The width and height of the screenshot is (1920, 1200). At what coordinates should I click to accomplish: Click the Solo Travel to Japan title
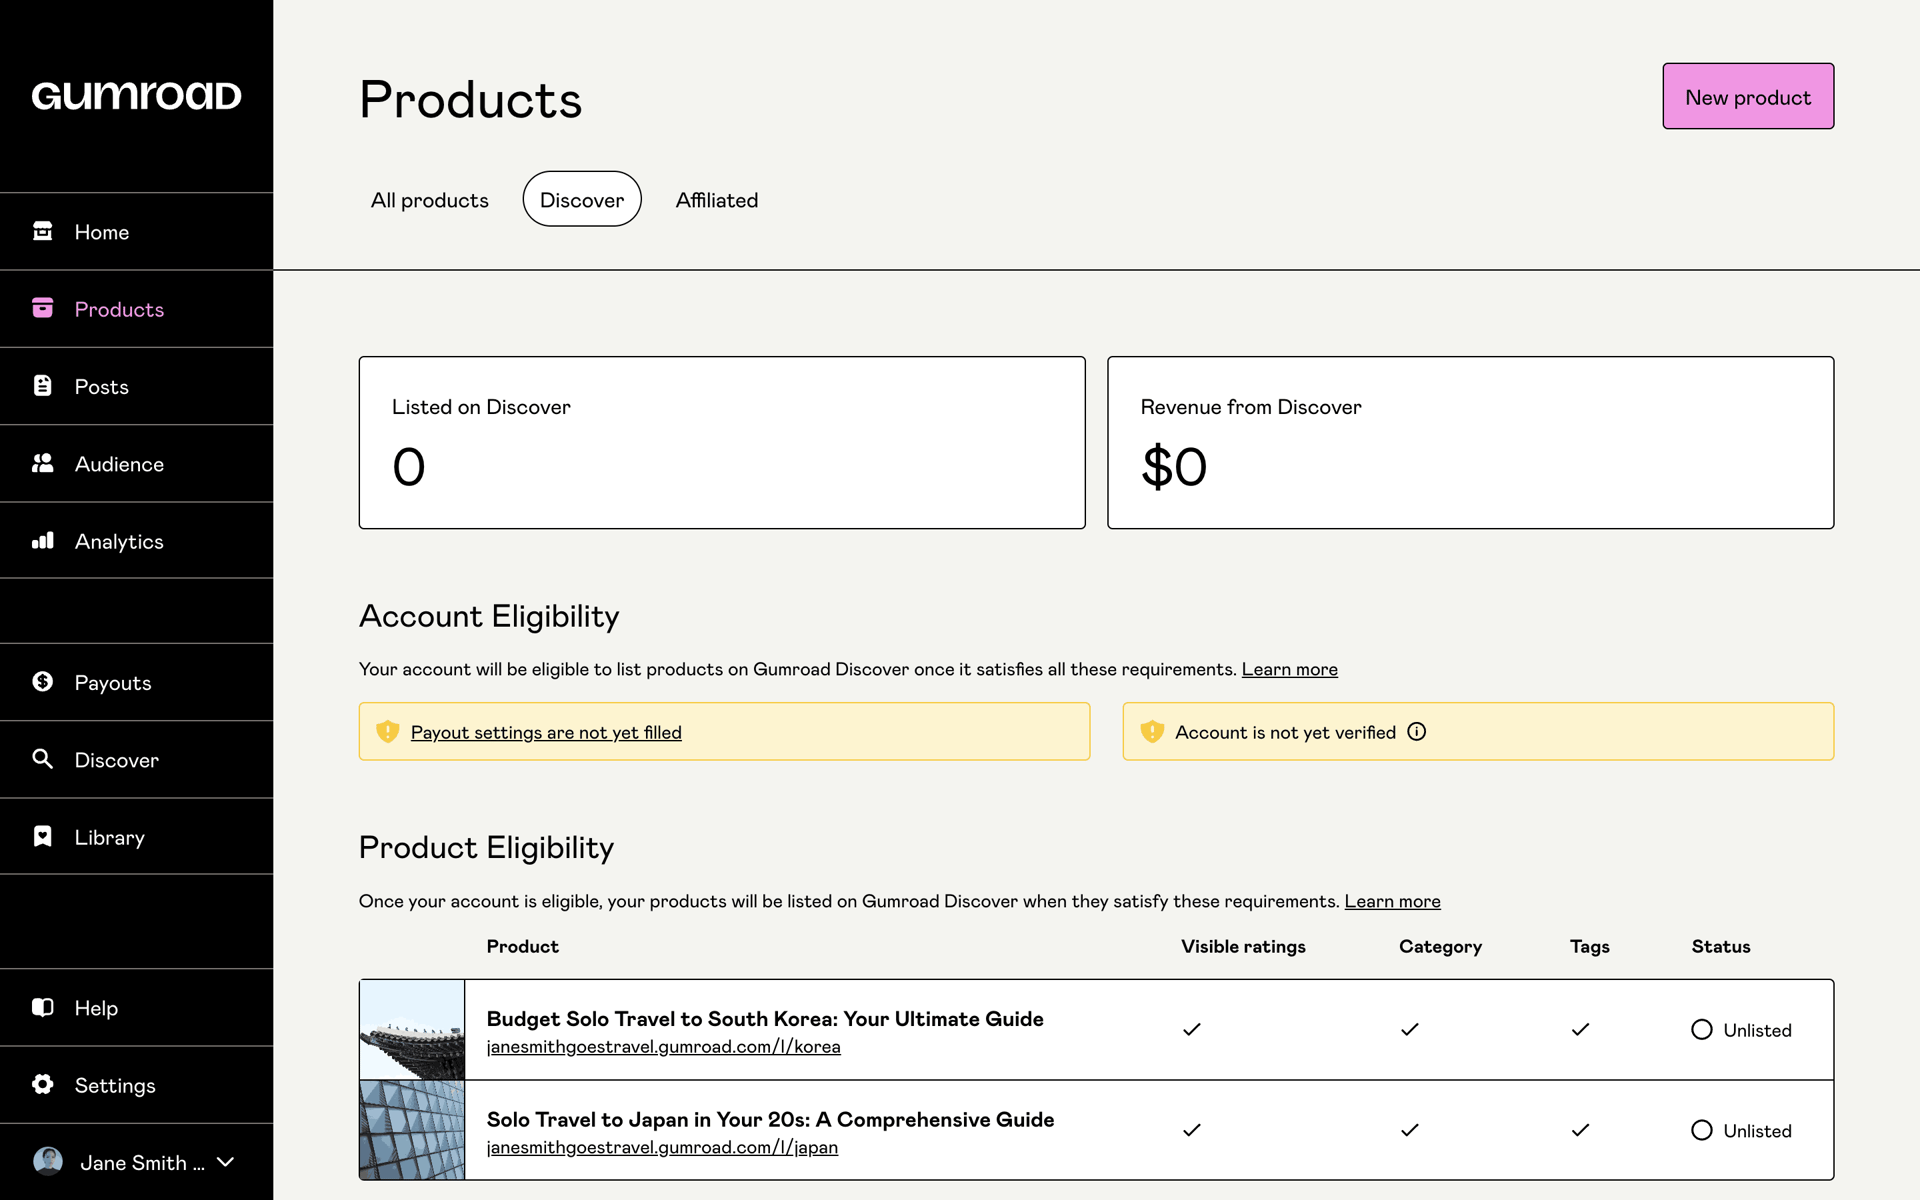pos(770,1120)
